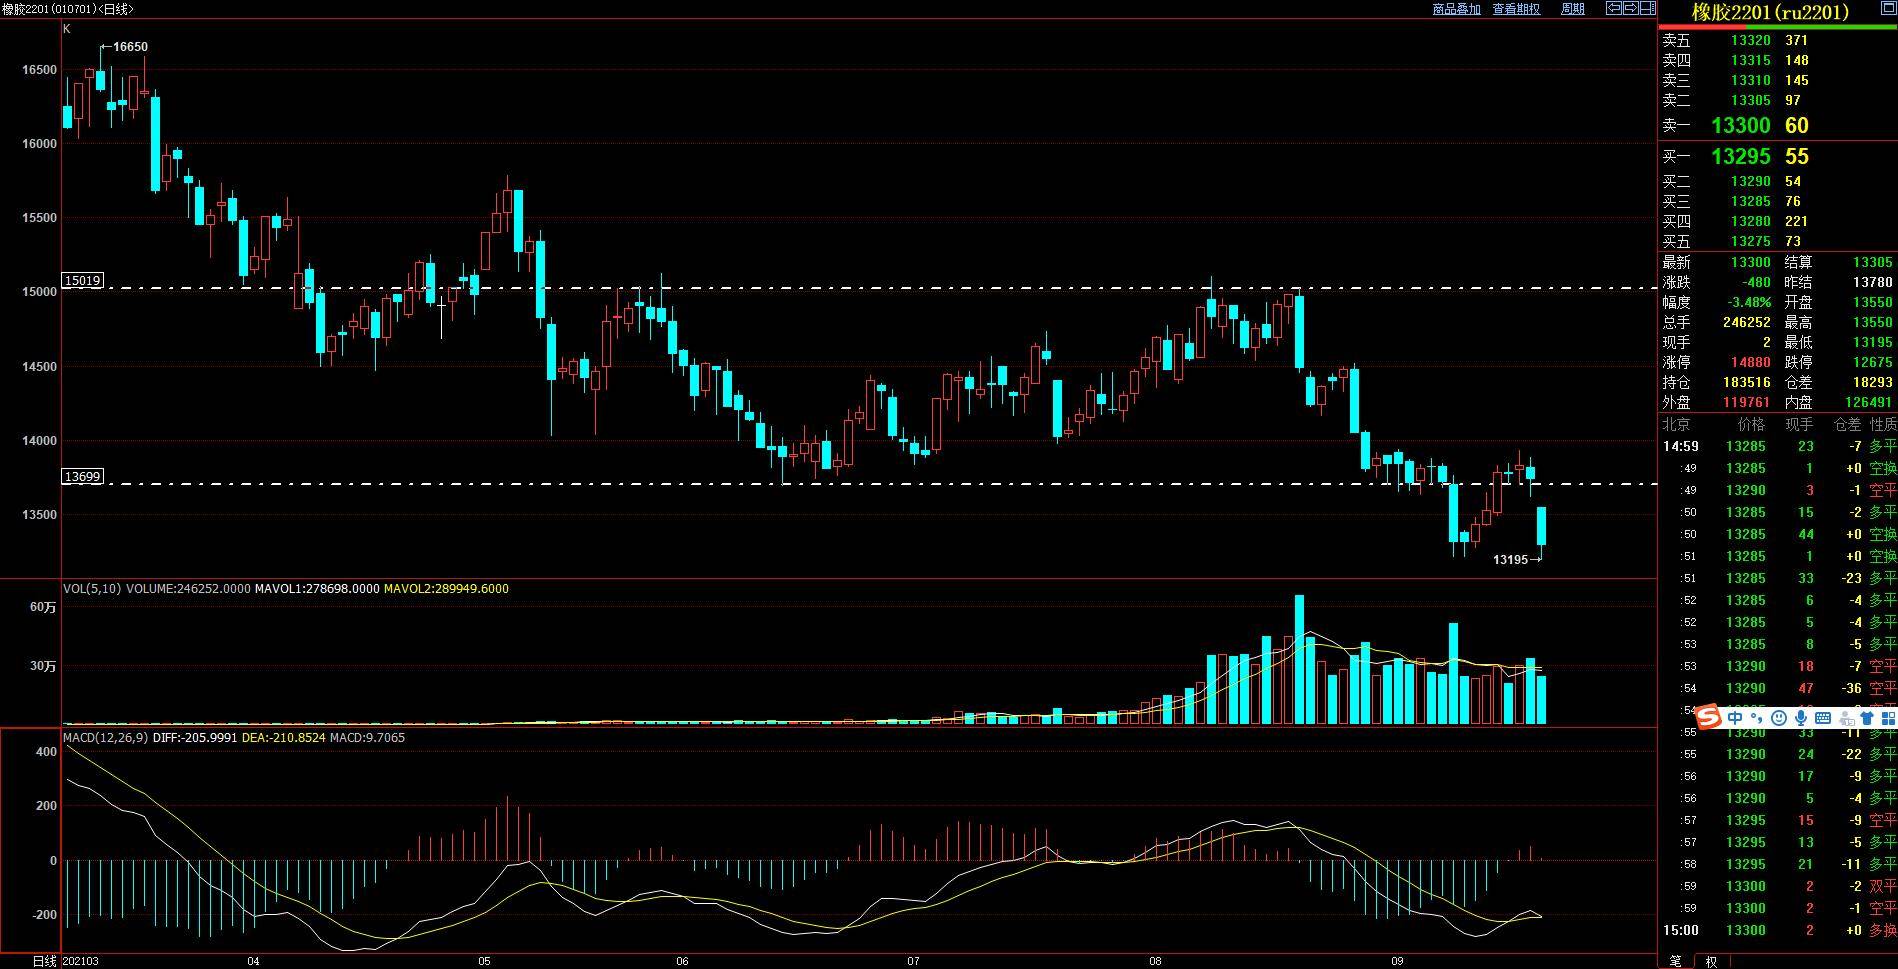Open Sogou soft keyboard icon
This screenshot has width=1898, height=969.
[x=1823, y=718]
